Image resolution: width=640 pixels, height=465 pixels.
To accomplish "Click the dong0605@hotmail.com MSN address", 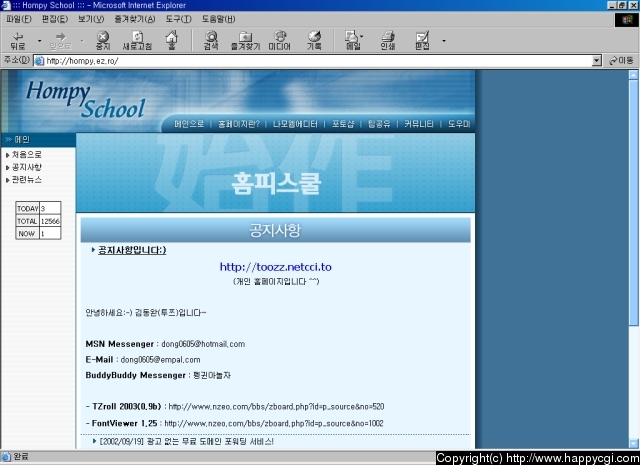I will pos(203,344).
